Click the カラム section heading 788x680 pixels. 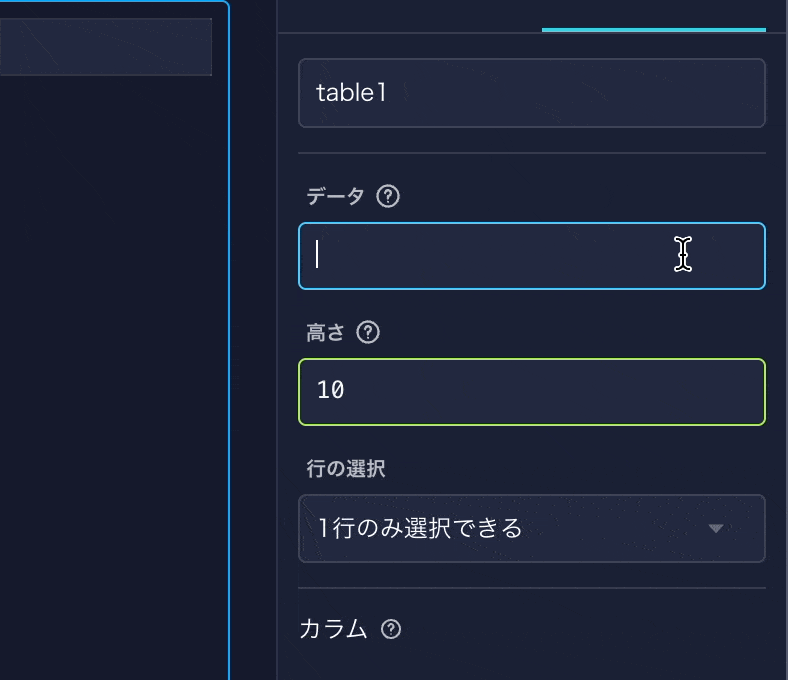coord(333,629)
